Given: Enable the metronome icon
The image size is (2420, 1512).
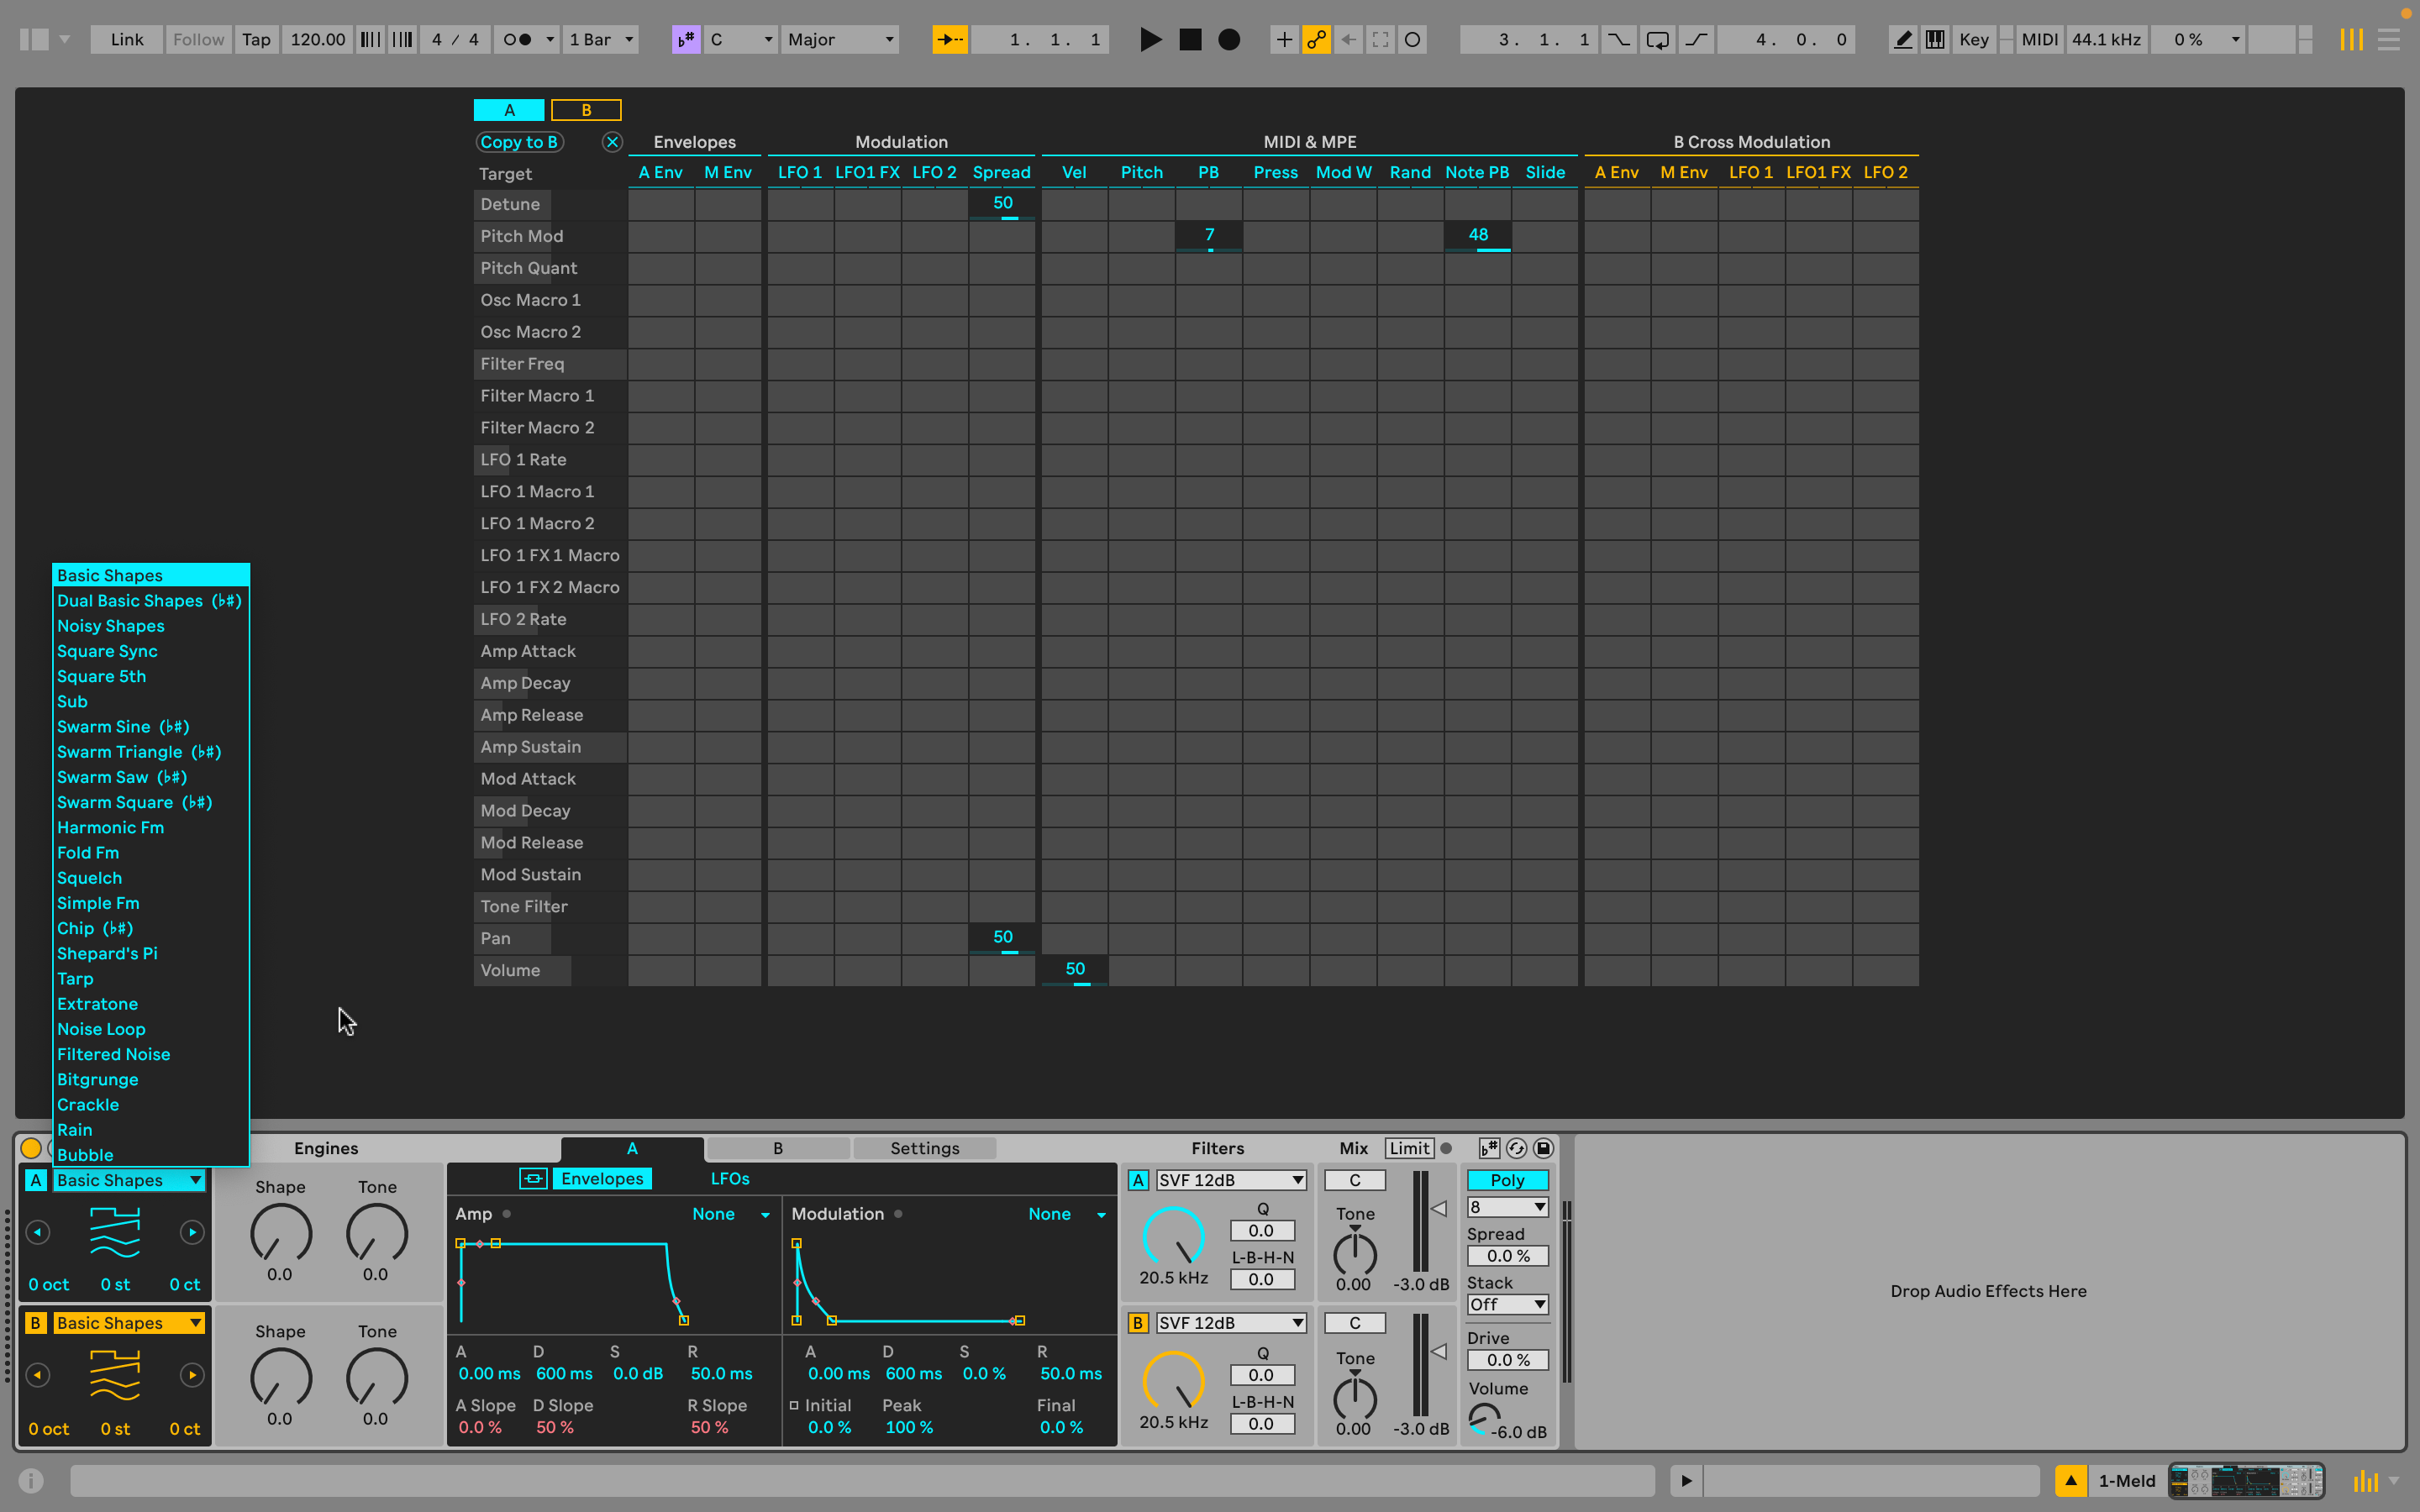Looking at the screenshot, I should 517,39.
